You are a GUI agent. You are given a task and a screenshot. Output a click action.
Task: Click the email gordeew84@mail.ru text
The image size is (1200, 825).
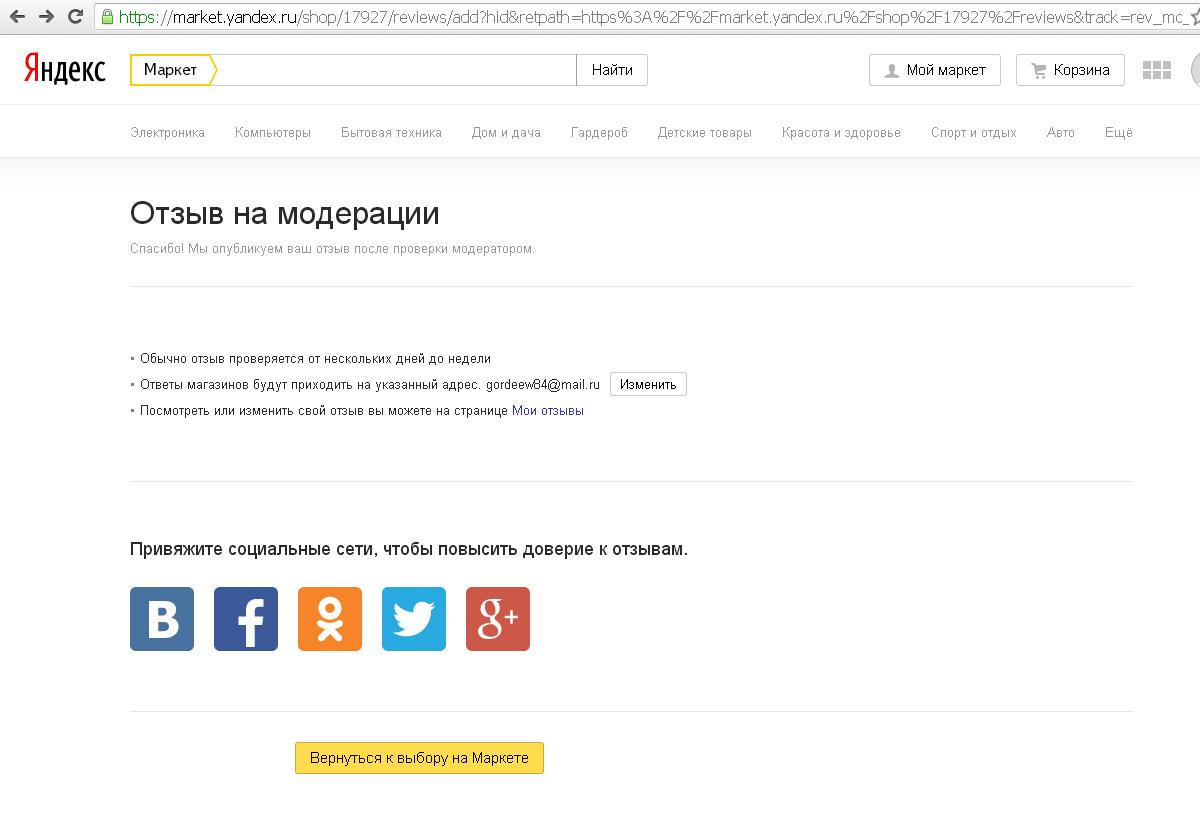pyautogui.click(x=543, y=384)
